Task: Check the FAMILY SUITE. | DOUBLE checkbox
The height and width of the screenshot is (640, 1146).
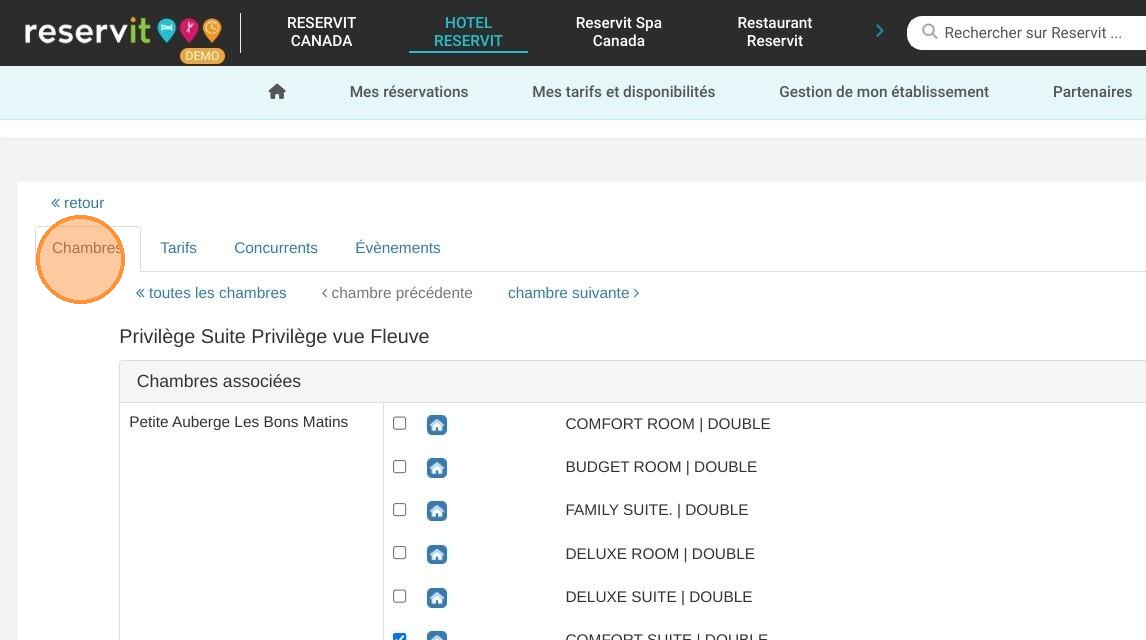Action: [400, 509]
